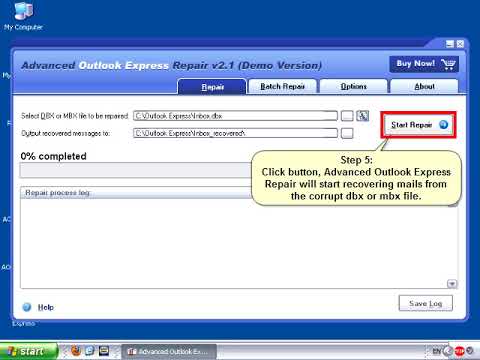
Task: Click the gray round icon at the tray end
Action: pyautogui.click(x=470, y=351)
